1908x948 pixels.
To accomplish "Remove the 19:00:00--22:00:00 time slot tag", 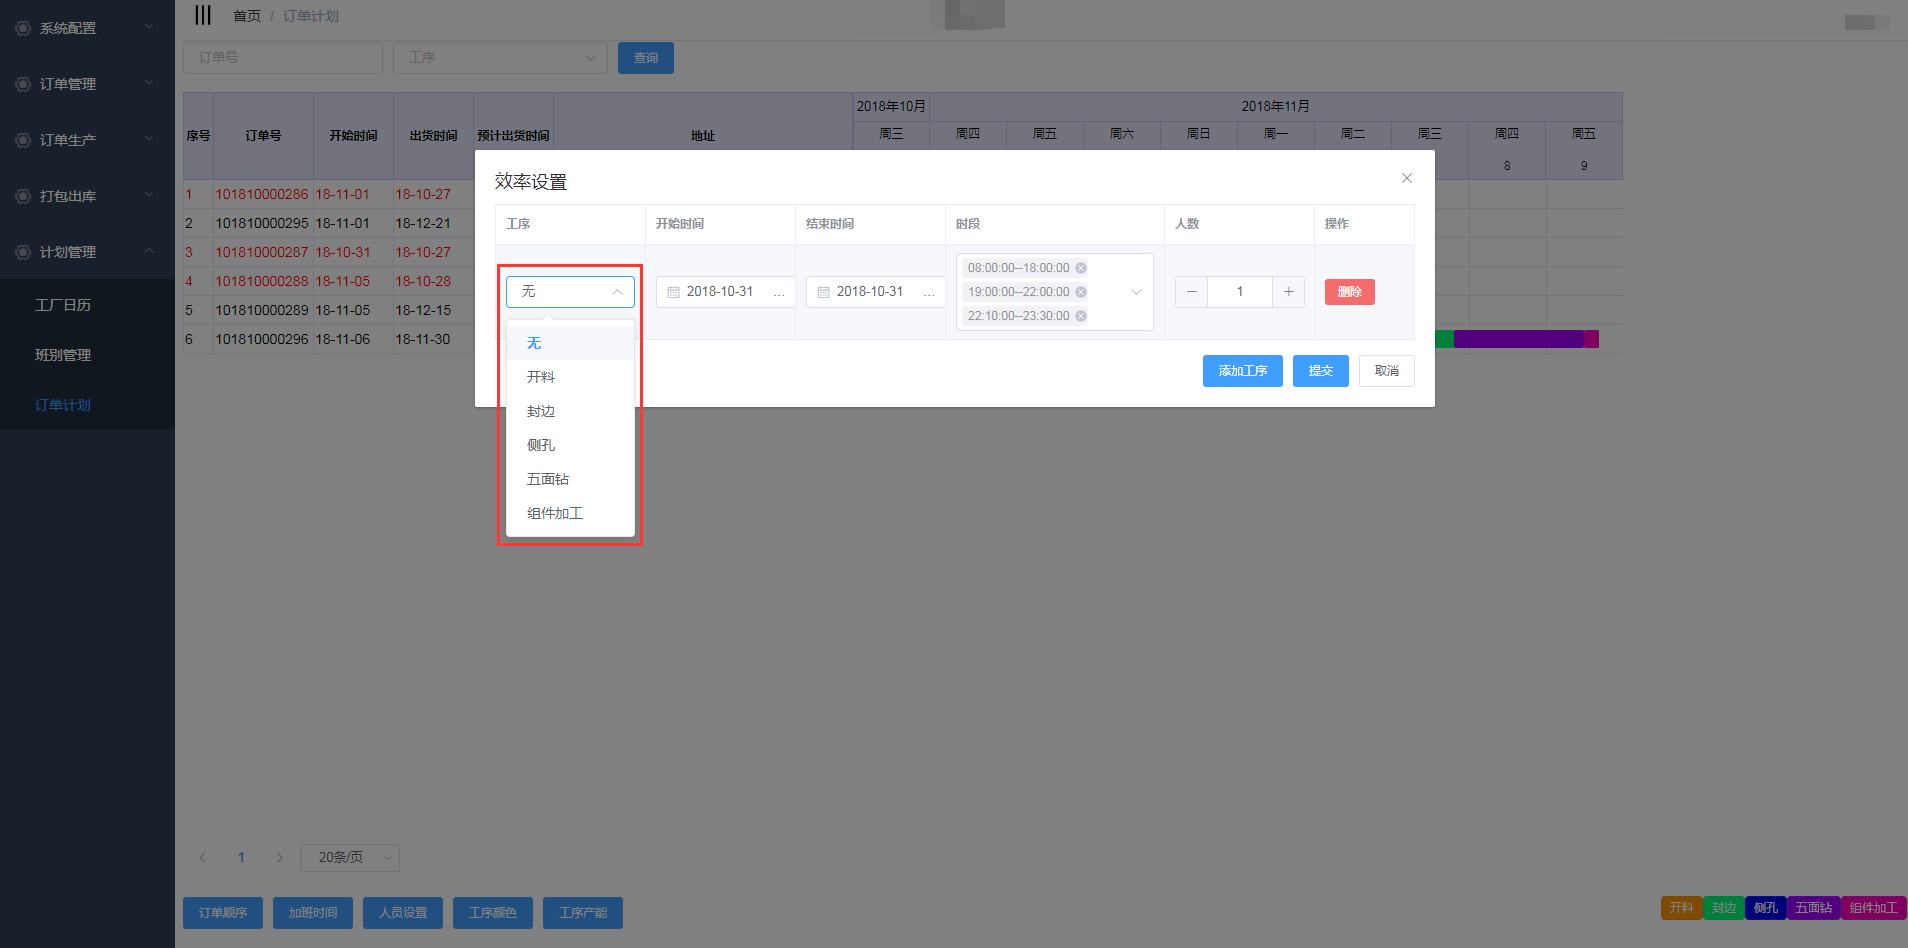I will click(1081, 292).
